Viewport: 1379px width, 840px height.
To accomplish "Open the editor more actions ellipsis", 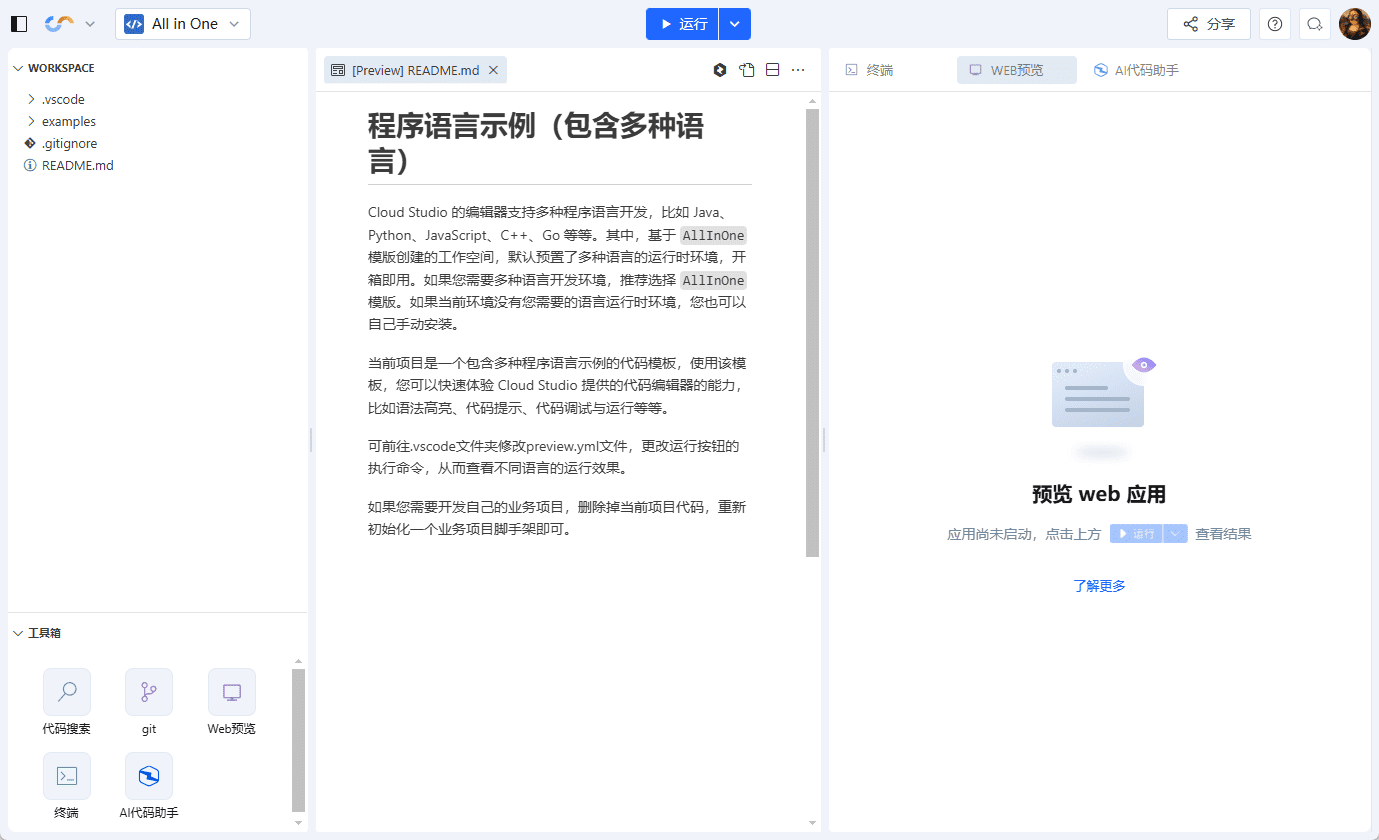I will tap(798, 70).
